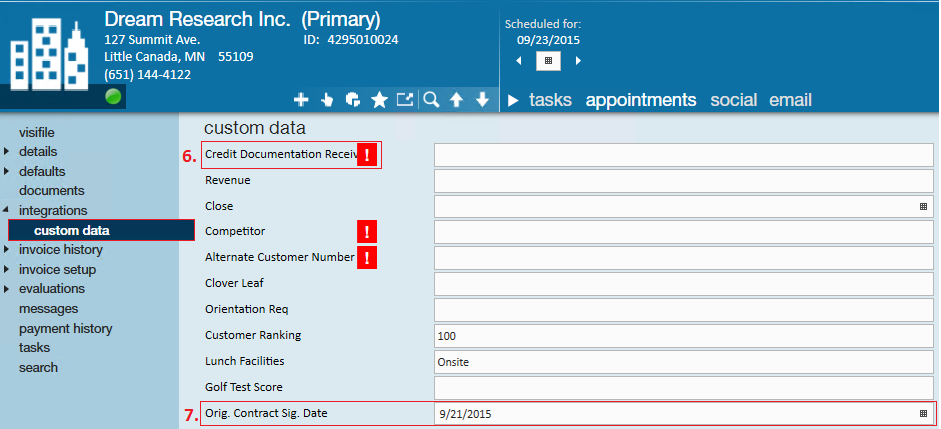Screen dimensions: 941x429
Task: Click the ID number 4295010024
Action: [363, 40]
